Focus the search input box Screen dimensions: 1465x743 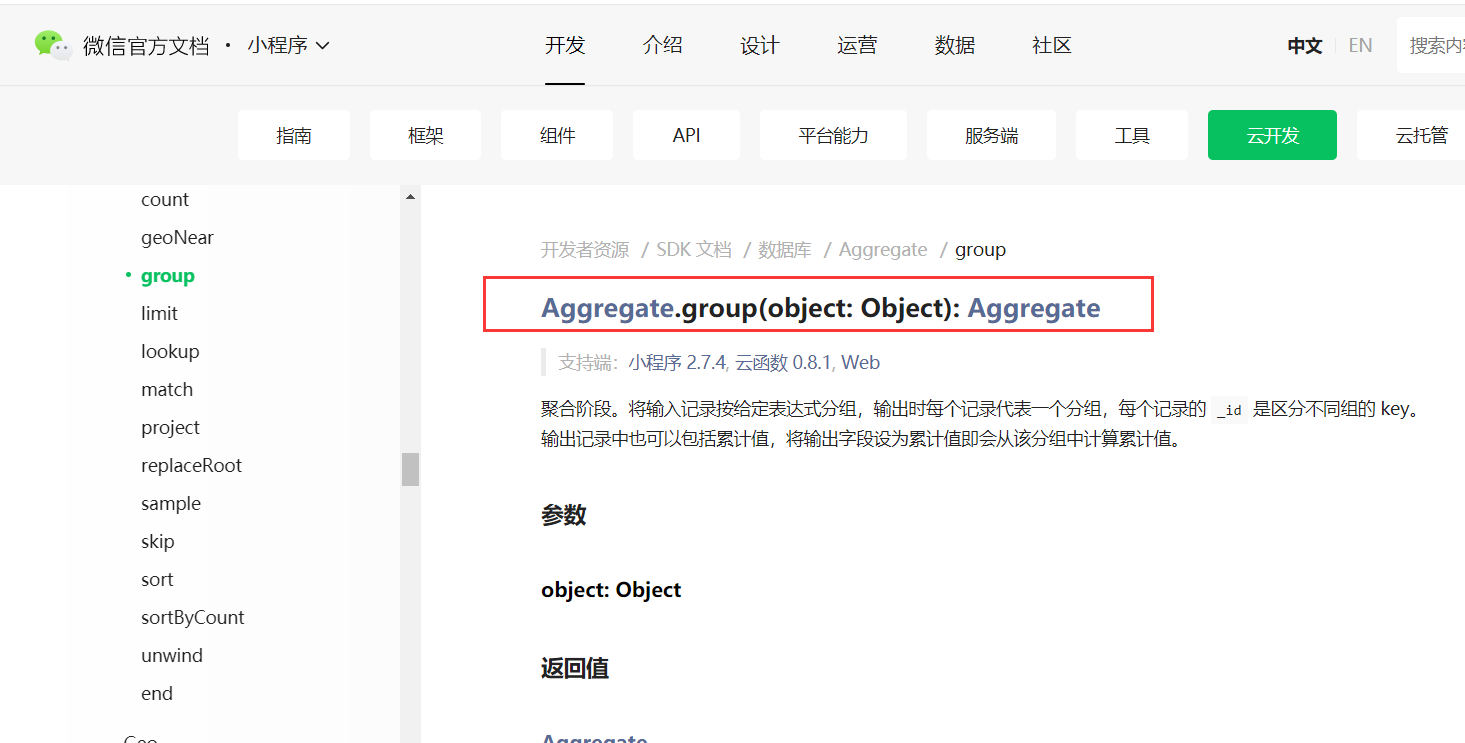[x=1431, y=46]
